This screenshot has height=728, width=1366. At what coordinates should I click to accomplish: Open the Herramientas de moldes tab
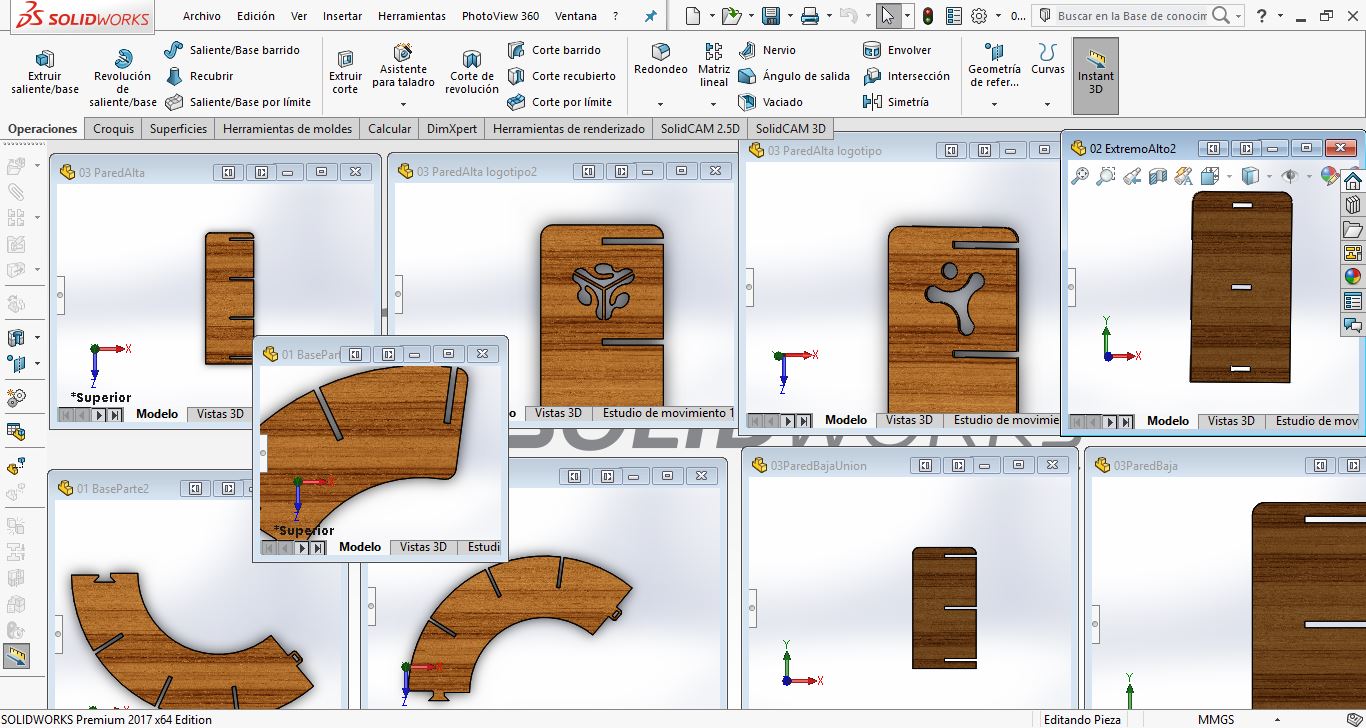(288, 129)
